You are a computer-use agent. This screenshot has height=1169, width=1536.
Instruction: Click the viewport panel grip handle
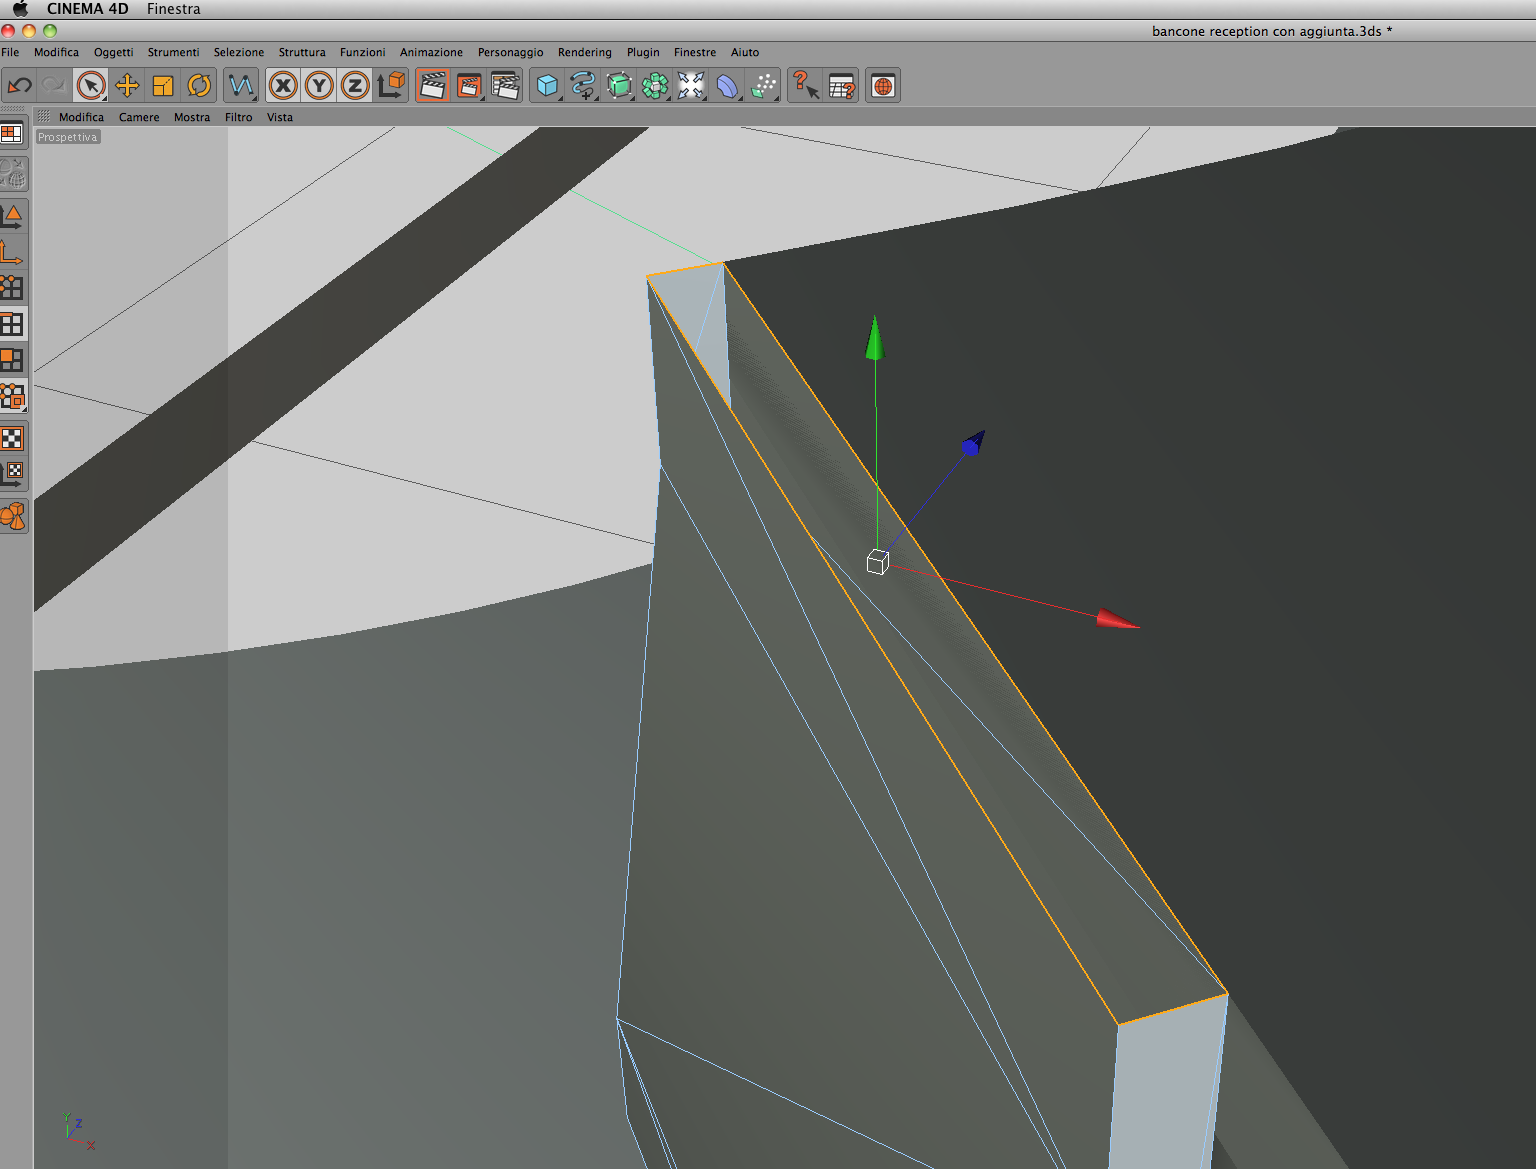pos(43,117)
